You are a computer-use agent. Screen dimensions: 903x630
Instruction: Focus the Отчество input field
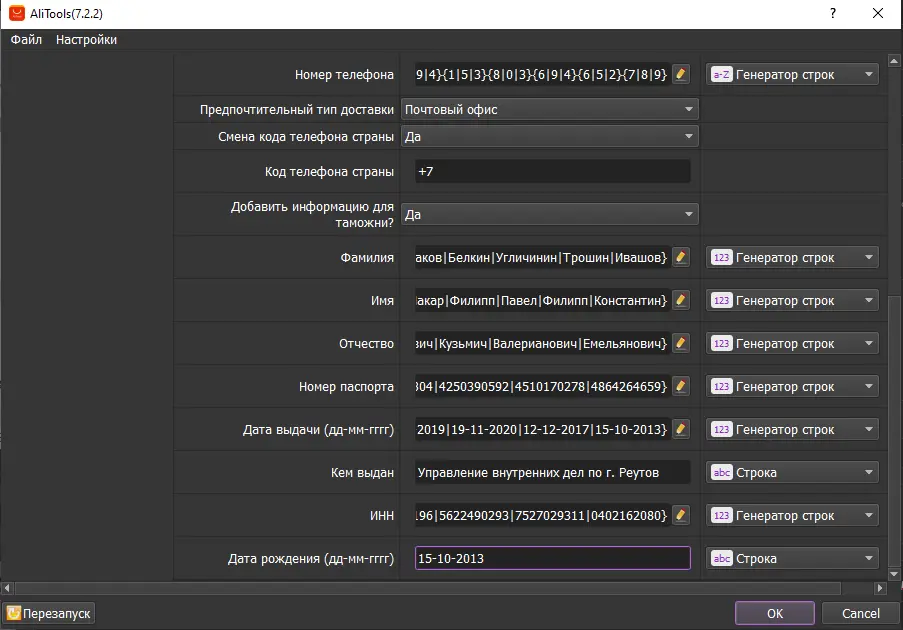click(x=542, y=343)
